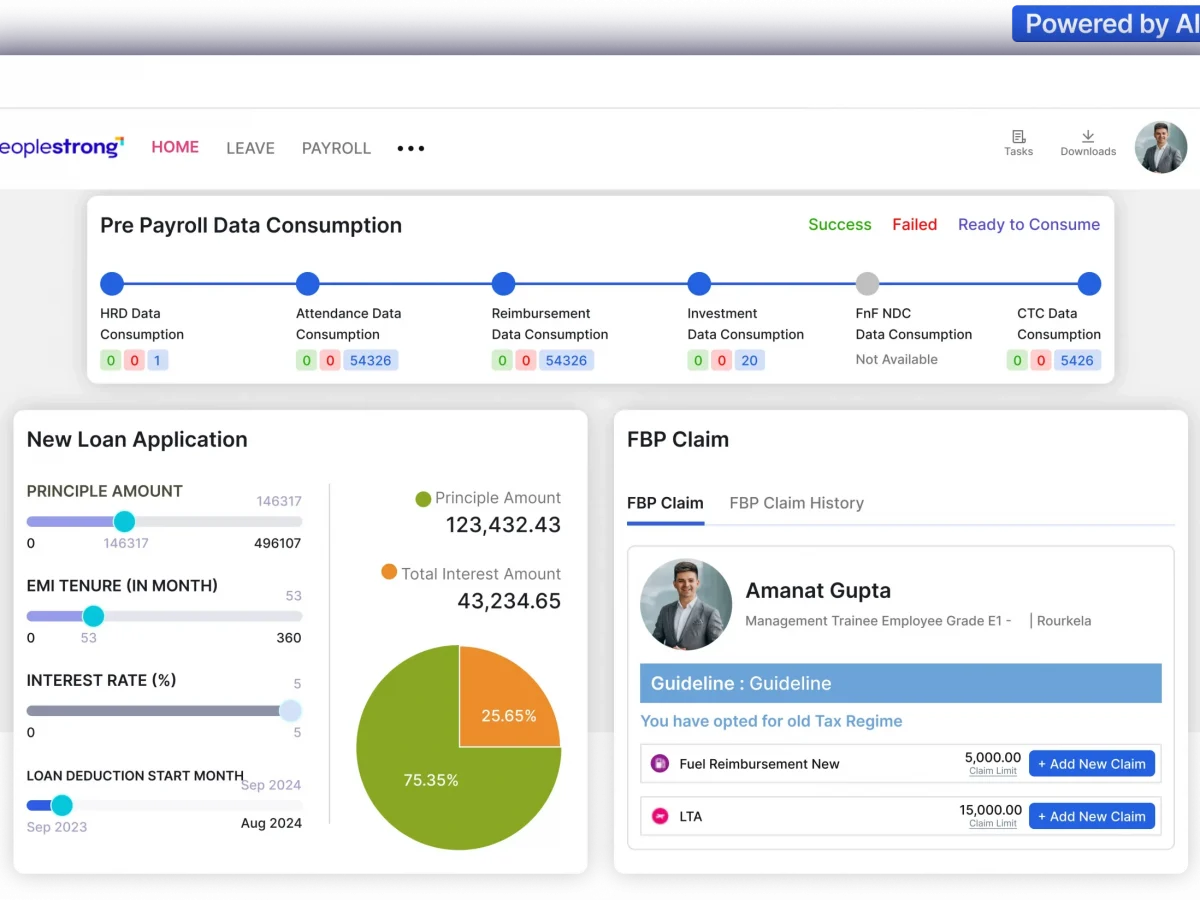The image size is (1200, 900).
Task: Select the HRD Data Consumption step dot
Action: 112,284
